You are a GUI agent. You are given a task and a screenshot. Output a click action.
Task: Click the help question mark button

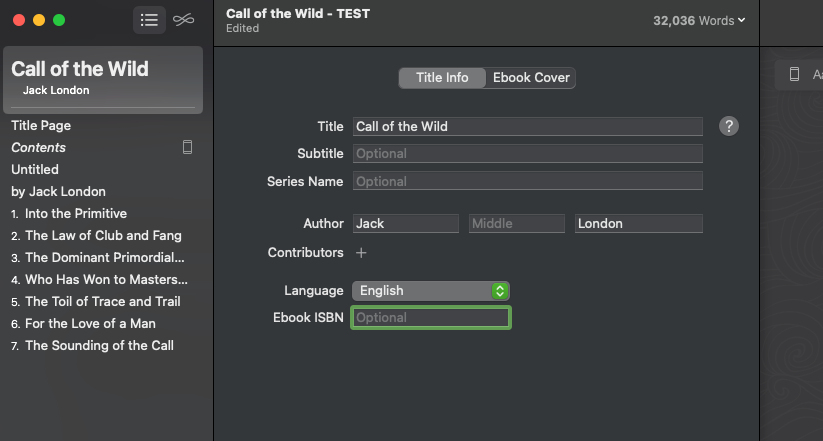click(x=729, y=126)
